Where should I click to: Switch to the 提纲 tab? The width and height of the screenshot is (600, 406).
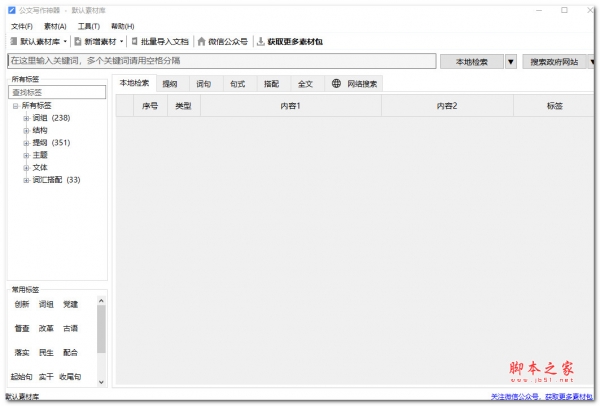click(170, 84)
